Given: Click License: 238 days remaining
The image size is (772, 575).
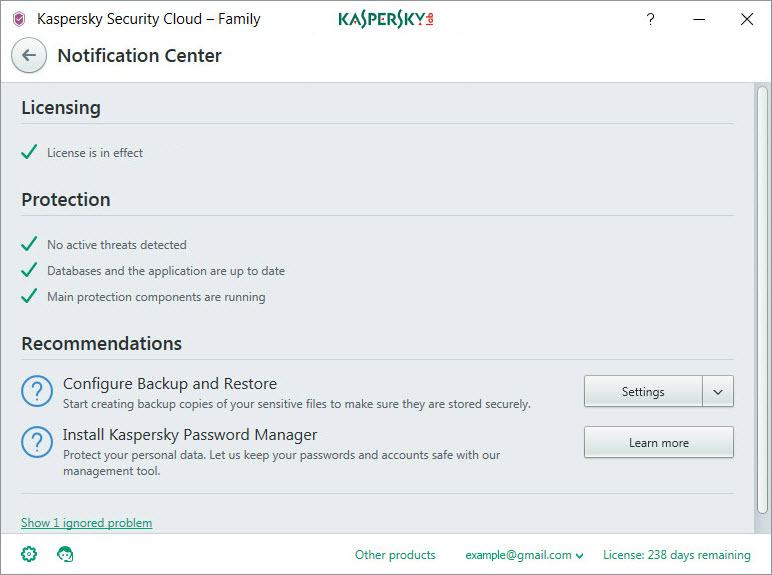Looking at the screenshot, I should pyautogui.click(x=676, y=555).
